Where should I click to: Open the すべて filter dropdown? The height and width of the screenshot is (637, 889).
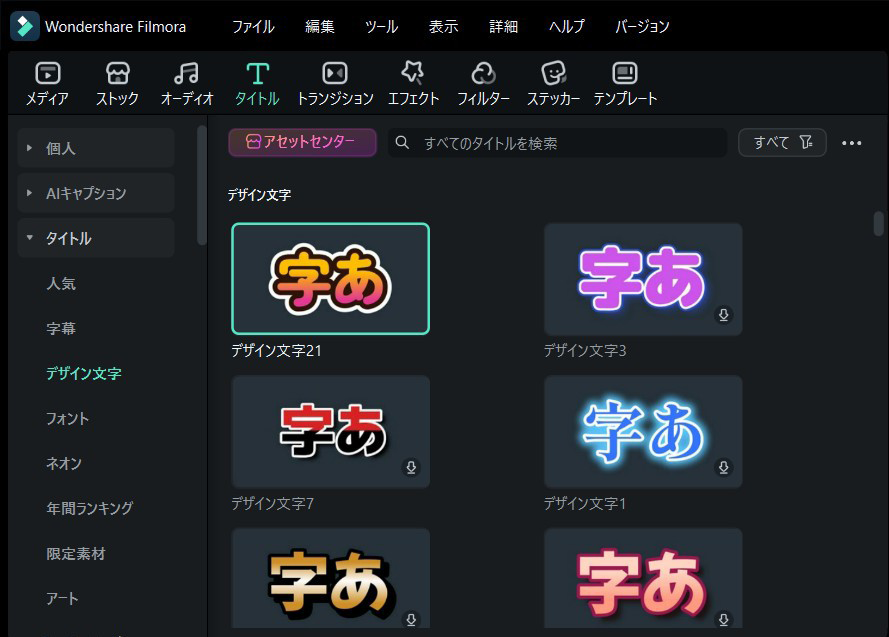tap(782, 142)
